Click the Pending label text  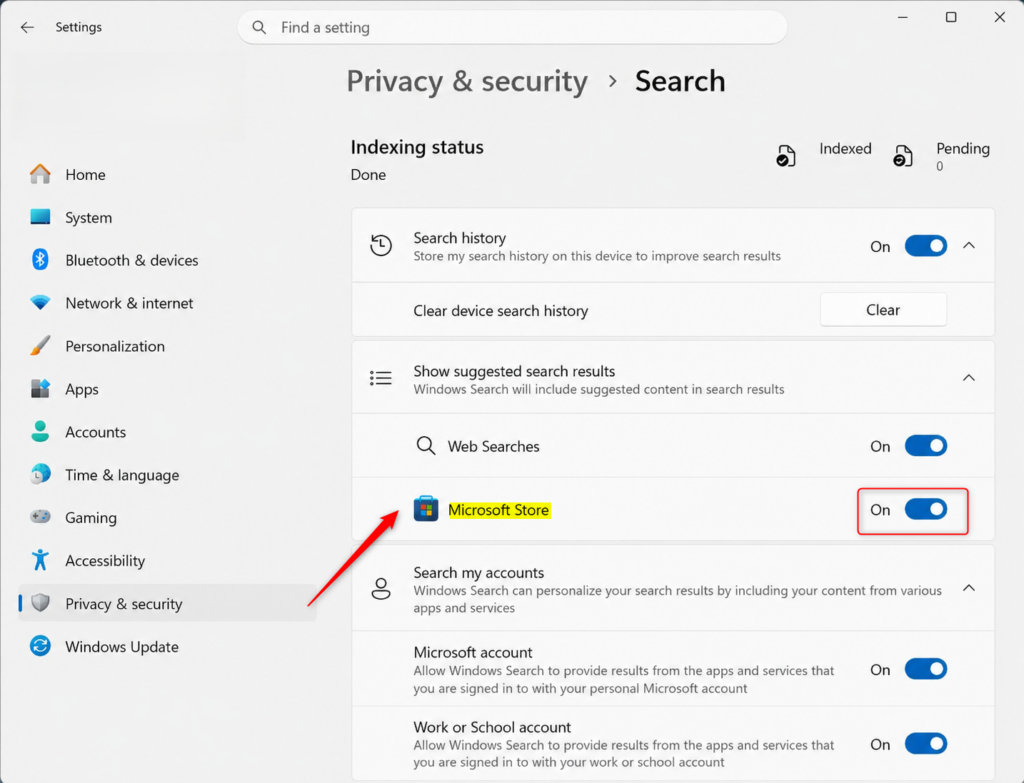click(x=963, y=149)
